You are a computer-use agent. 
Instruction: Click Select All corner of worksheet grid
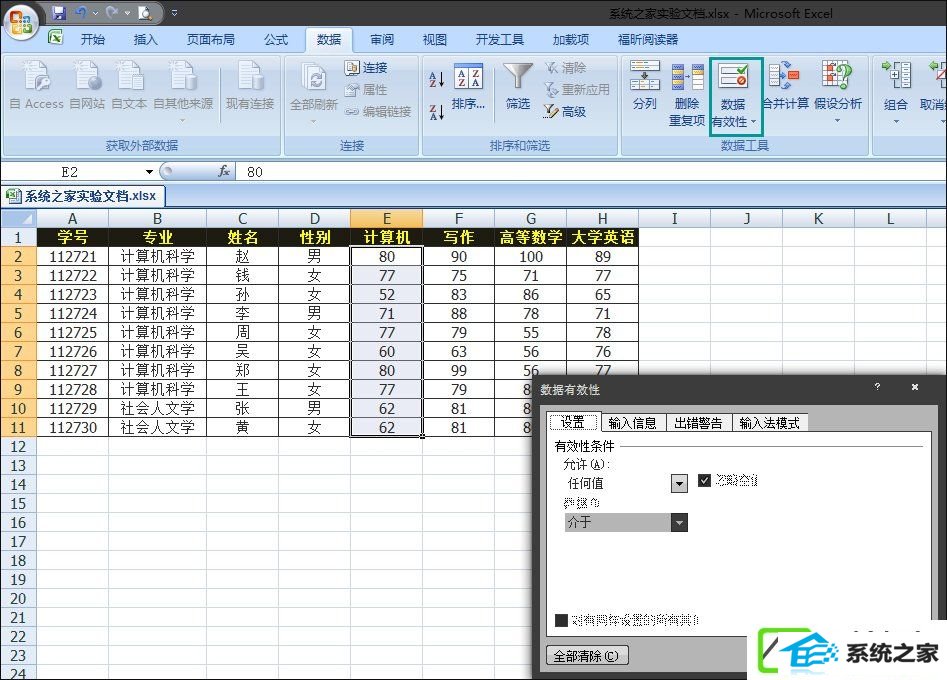(x=19, y=218)
